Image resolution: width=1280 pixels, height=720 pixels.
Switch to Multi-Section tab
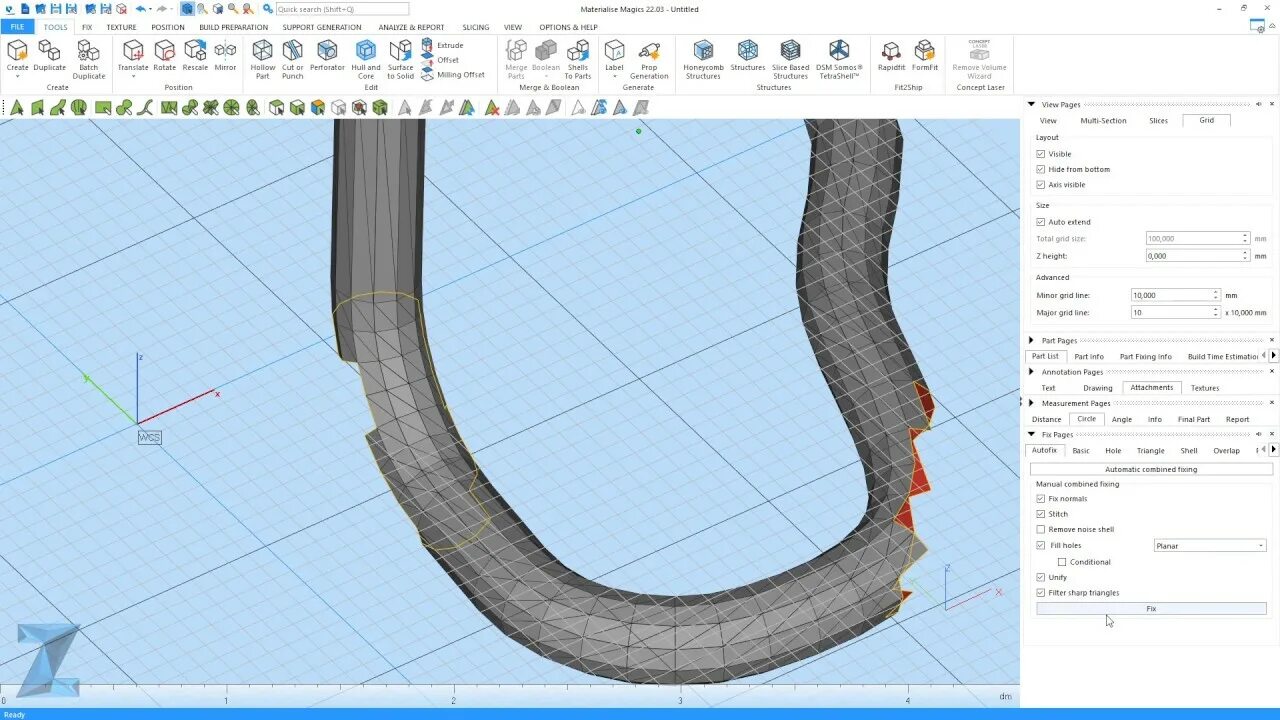(x=1103, y=120)
